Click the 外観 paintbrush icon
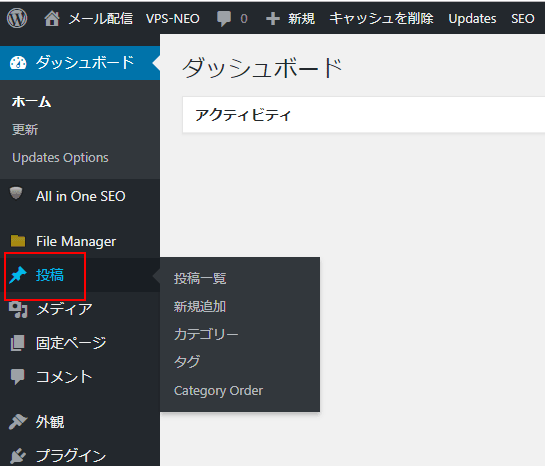The image size is (545, 466). 17,422
